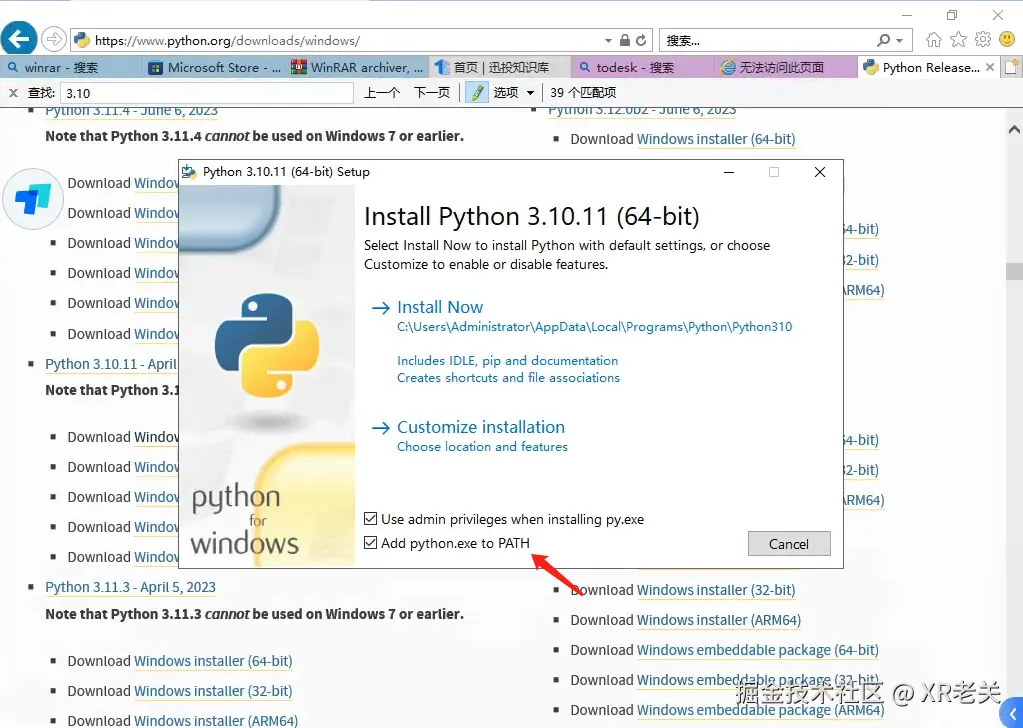Viewport: 1023px width, 728px height.
Task: Open right column Windows installer (ARM64) link
Action: [719, 620]
